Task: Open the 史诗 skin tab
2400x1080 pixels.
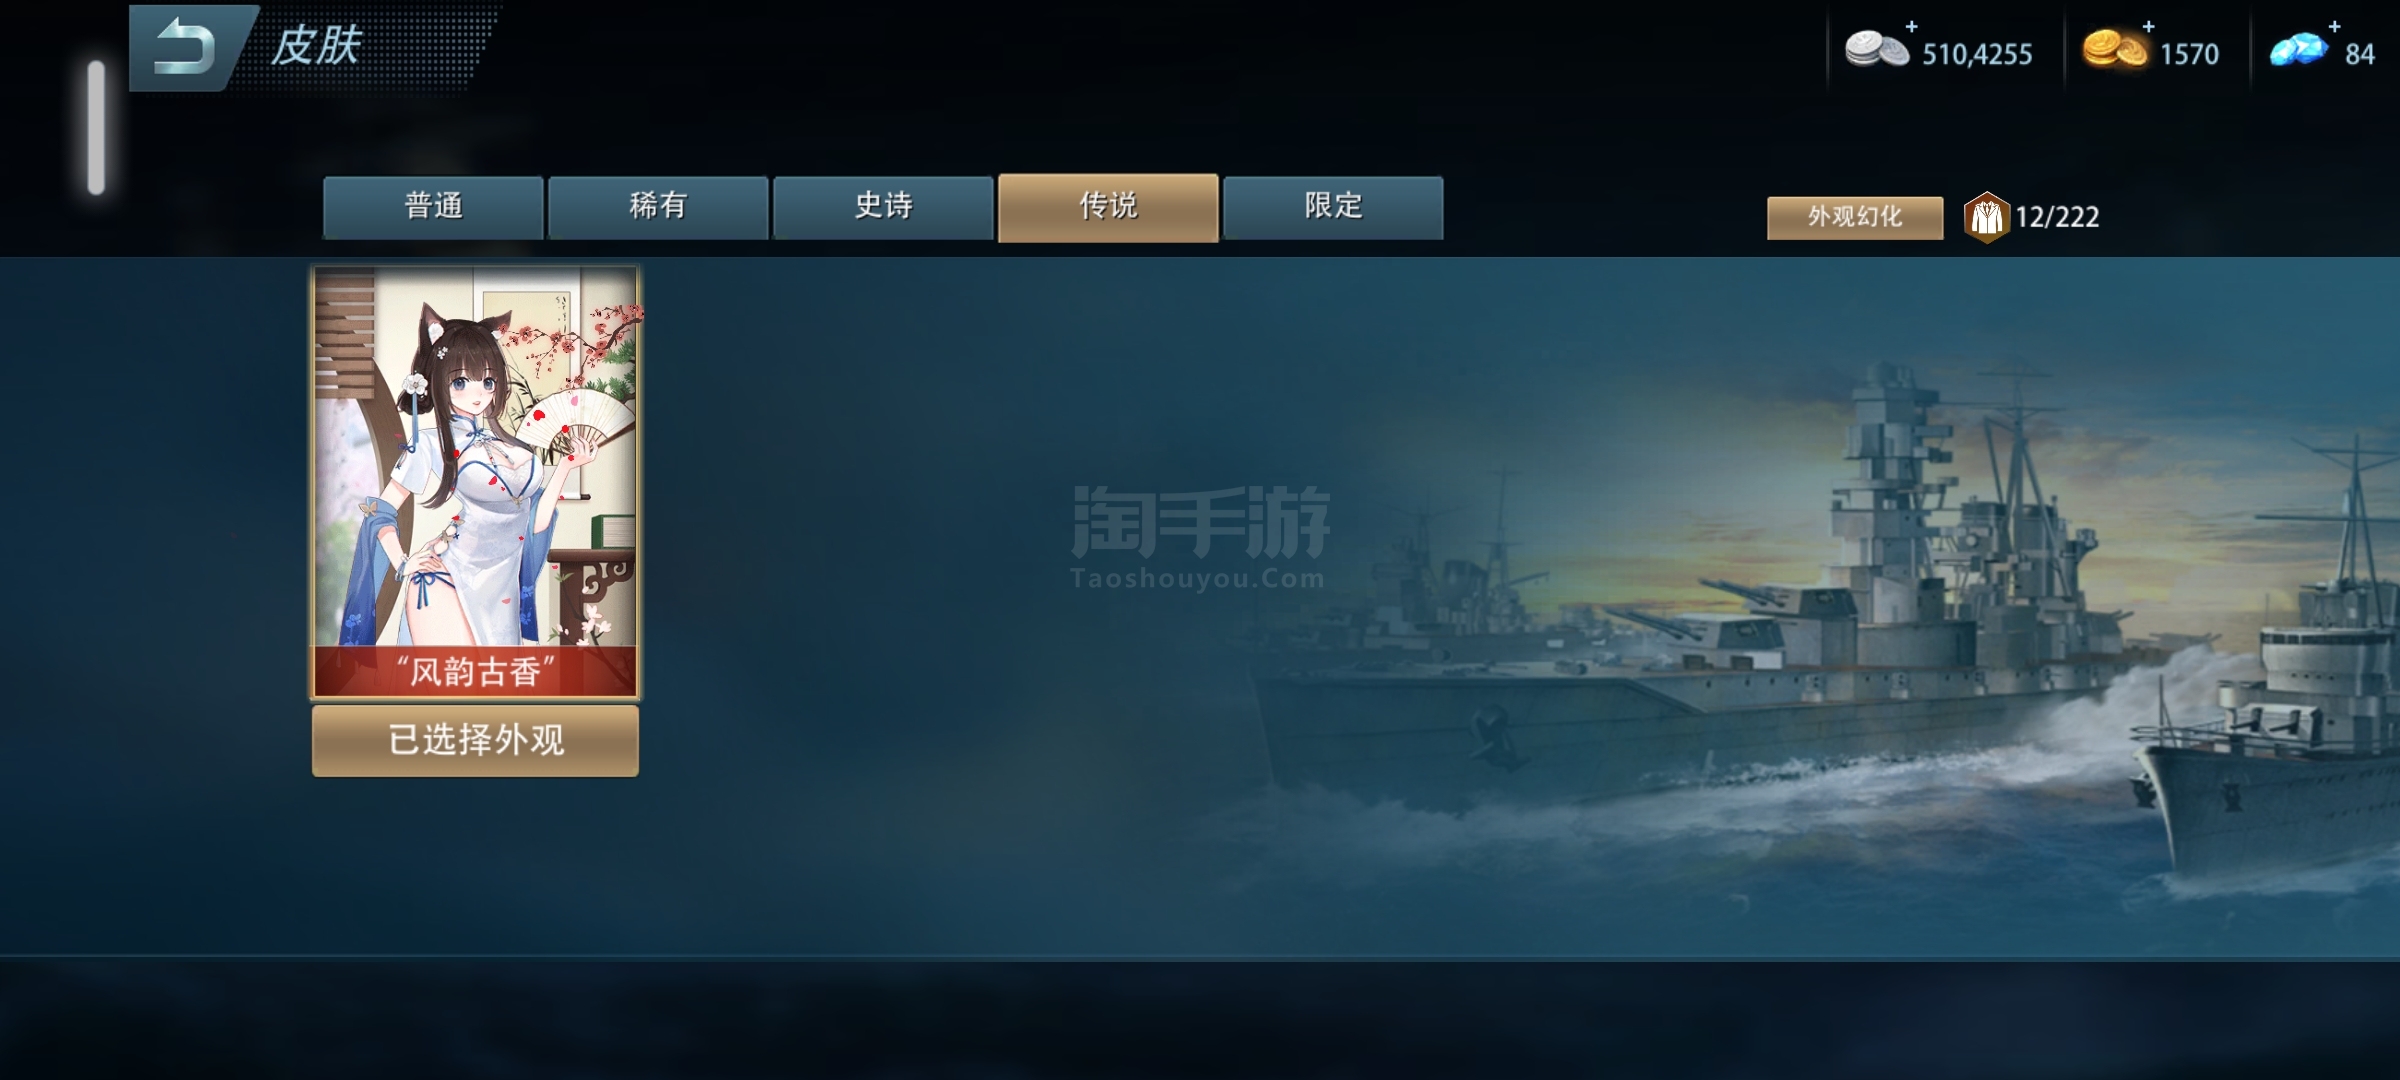Action: [x=883, y=207]
